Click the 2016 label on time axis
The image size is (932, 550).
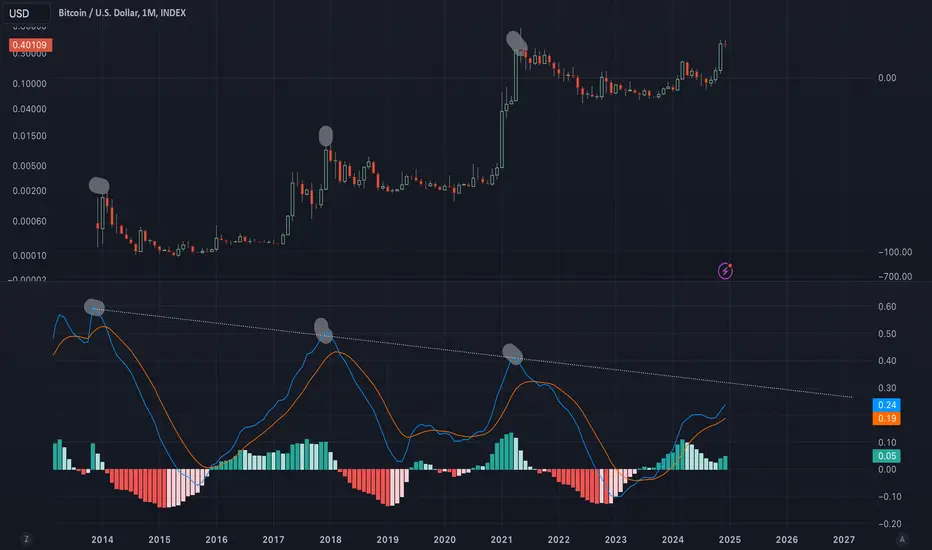tap(216, 539)
